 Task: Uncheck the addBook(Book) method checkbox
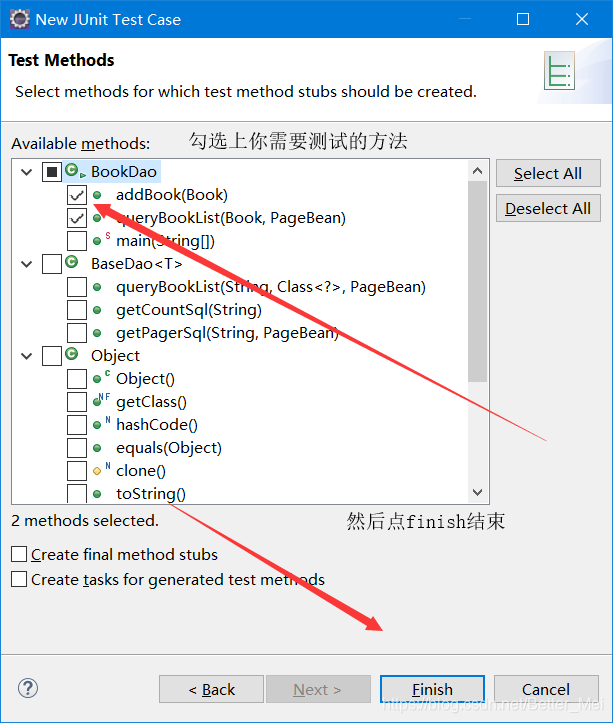coord(77,195)
